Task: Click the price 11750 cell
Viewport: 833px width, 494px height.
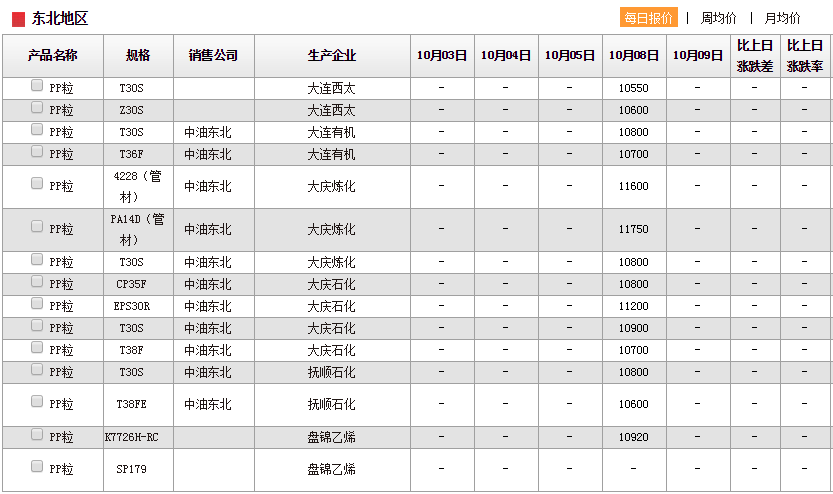Action: (x=634, y=229)
